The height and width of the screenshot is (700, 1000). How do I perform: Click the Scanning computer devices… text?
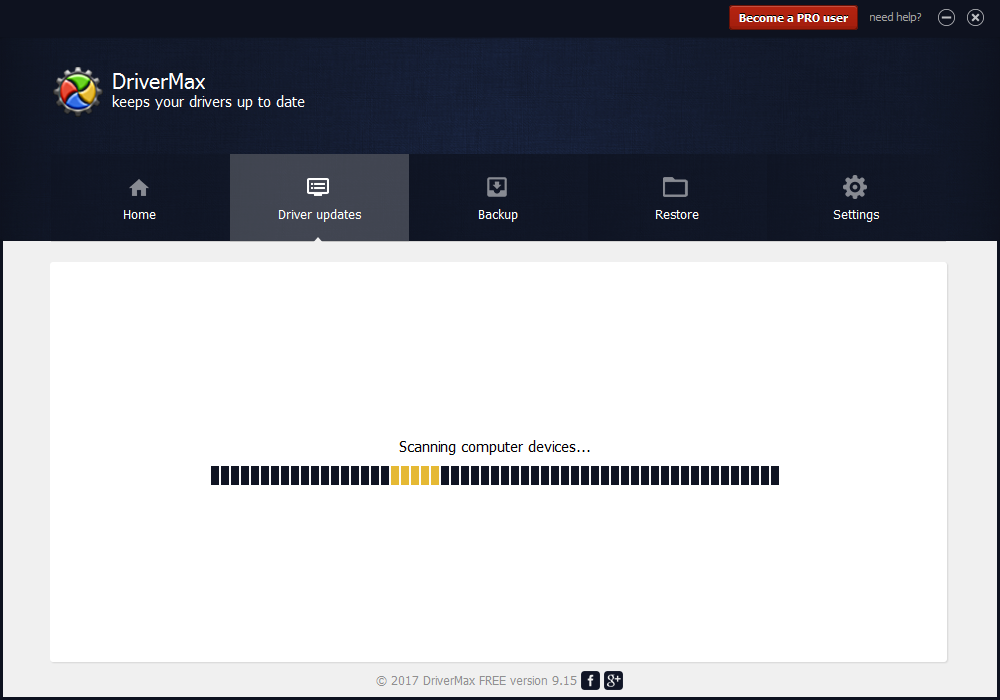494,447
